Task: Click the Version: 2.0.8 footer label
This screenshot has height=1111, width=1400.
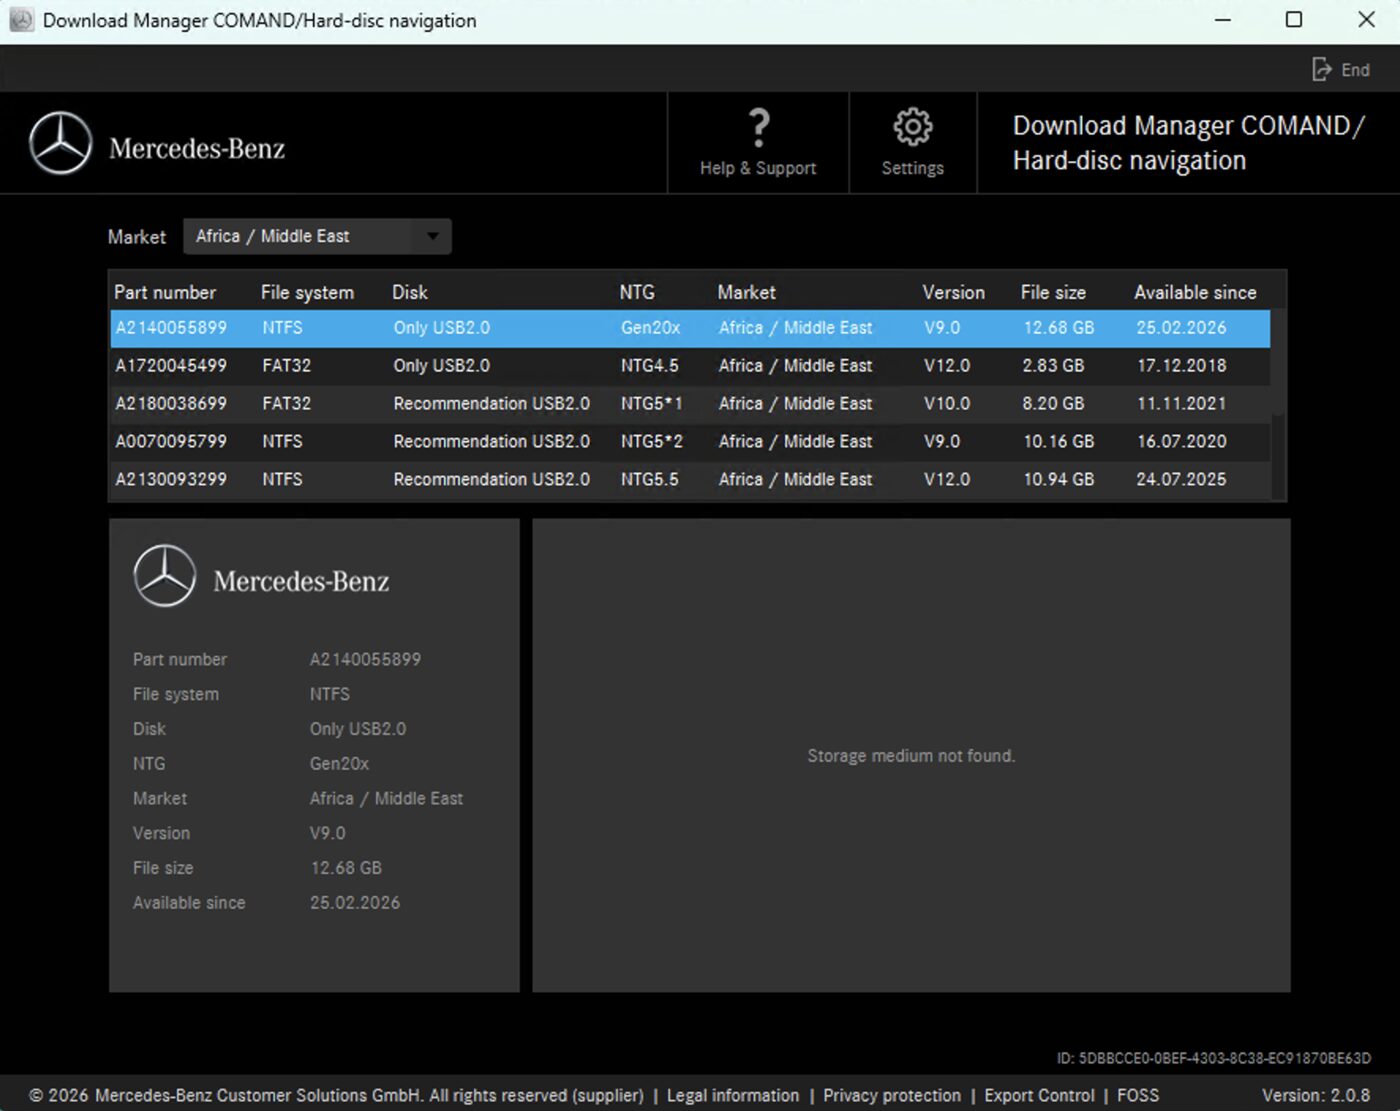Action: coord(1316,1095)
